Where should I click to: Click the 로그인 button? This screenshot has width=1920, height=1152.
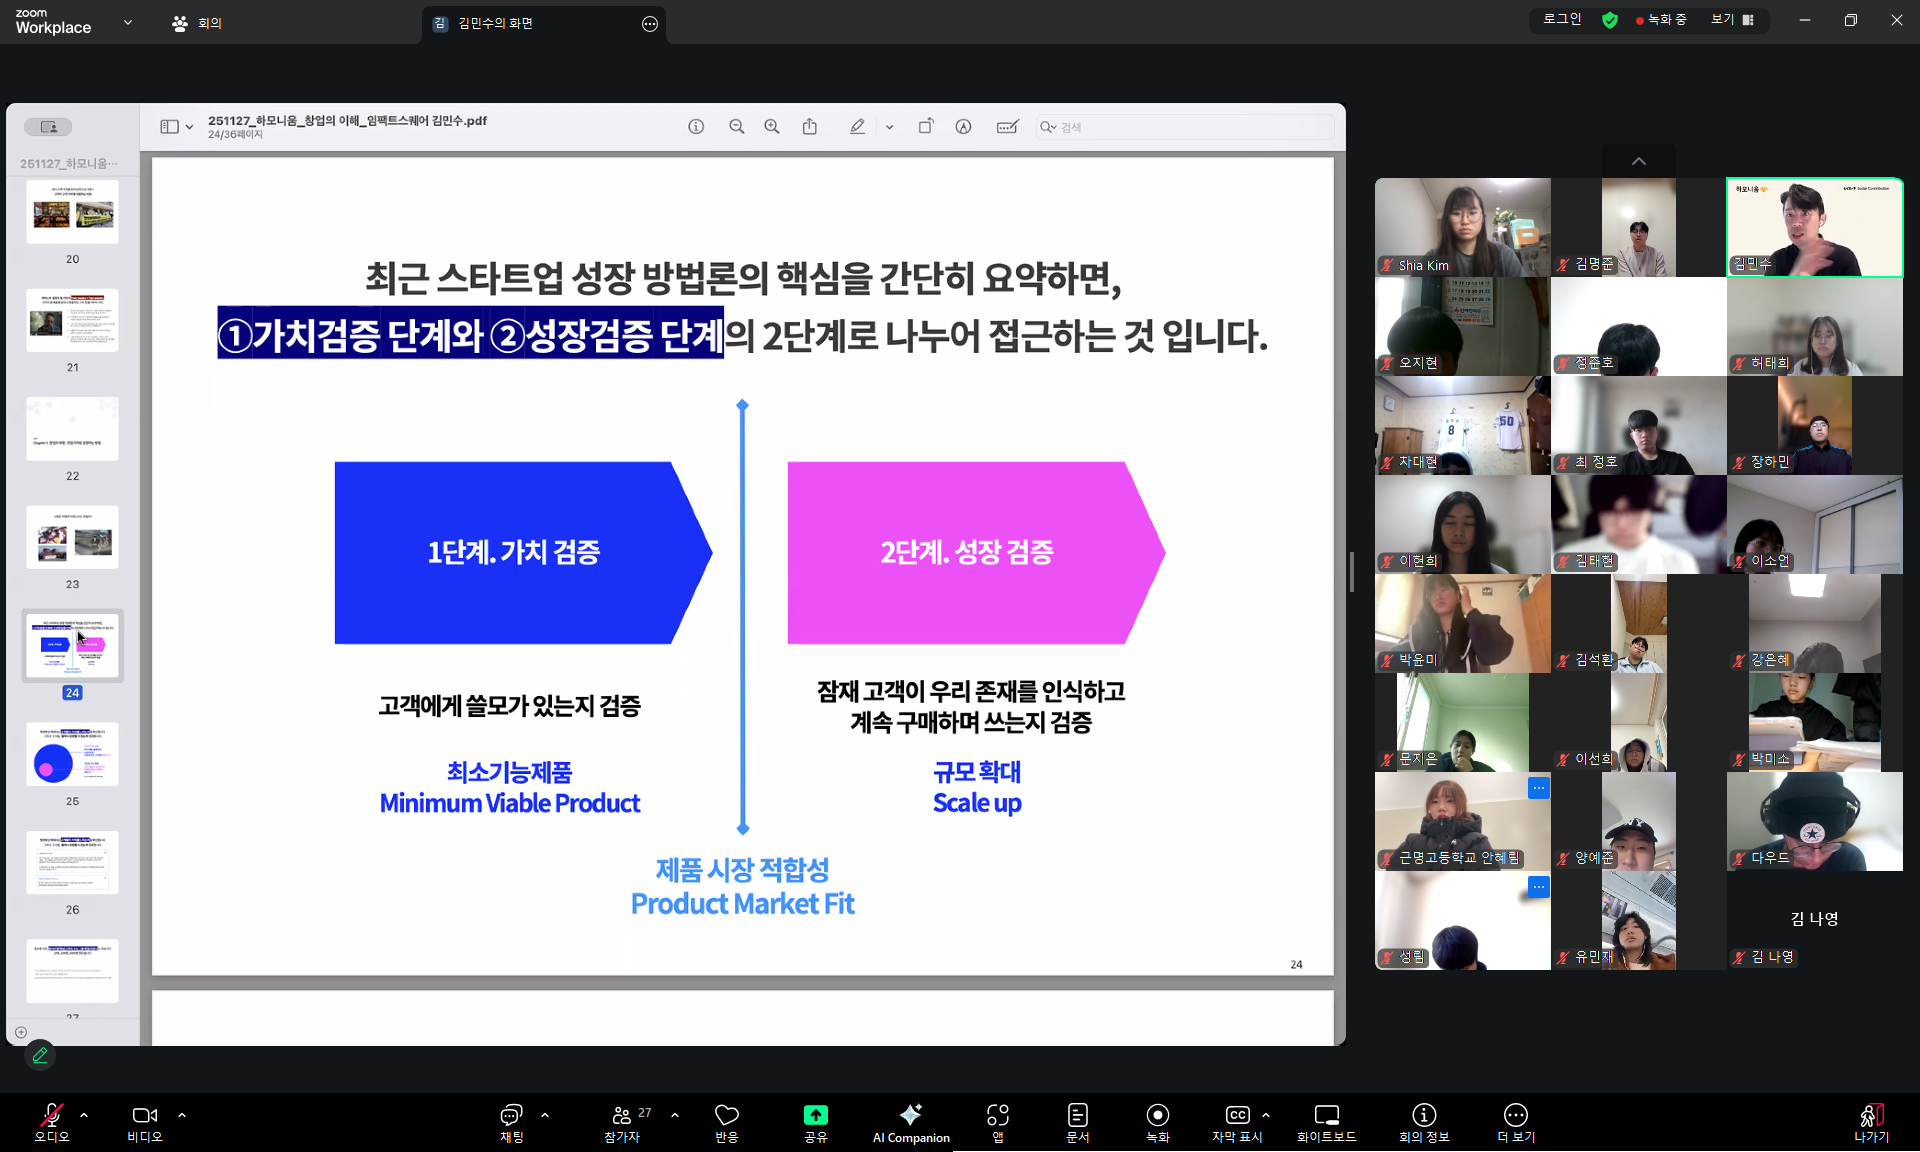[1562, 19]
